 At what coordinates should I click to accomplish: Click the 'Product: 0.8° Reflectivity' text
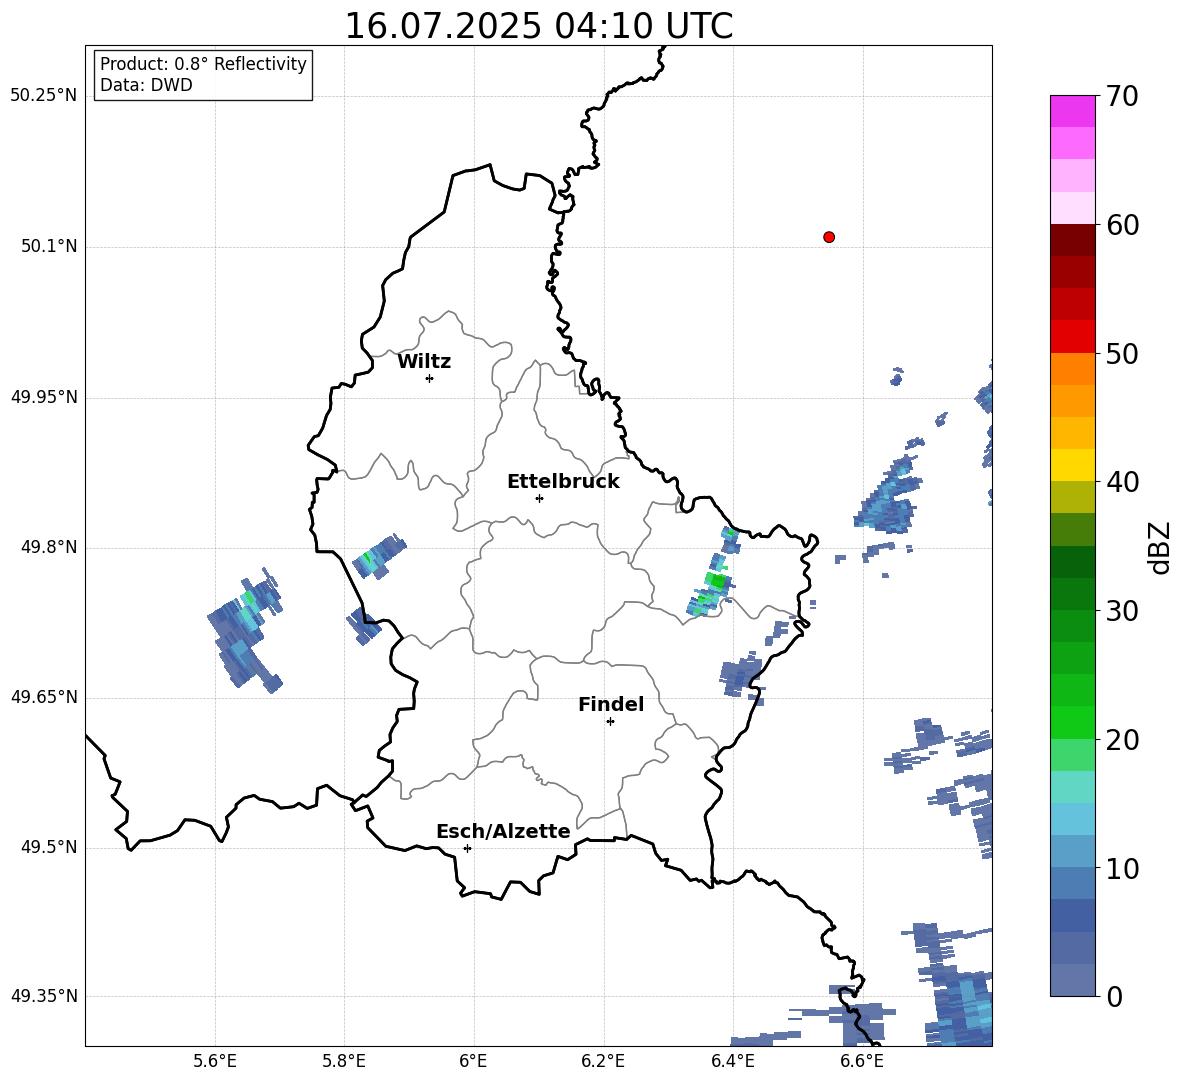click(x=203, y=63)
